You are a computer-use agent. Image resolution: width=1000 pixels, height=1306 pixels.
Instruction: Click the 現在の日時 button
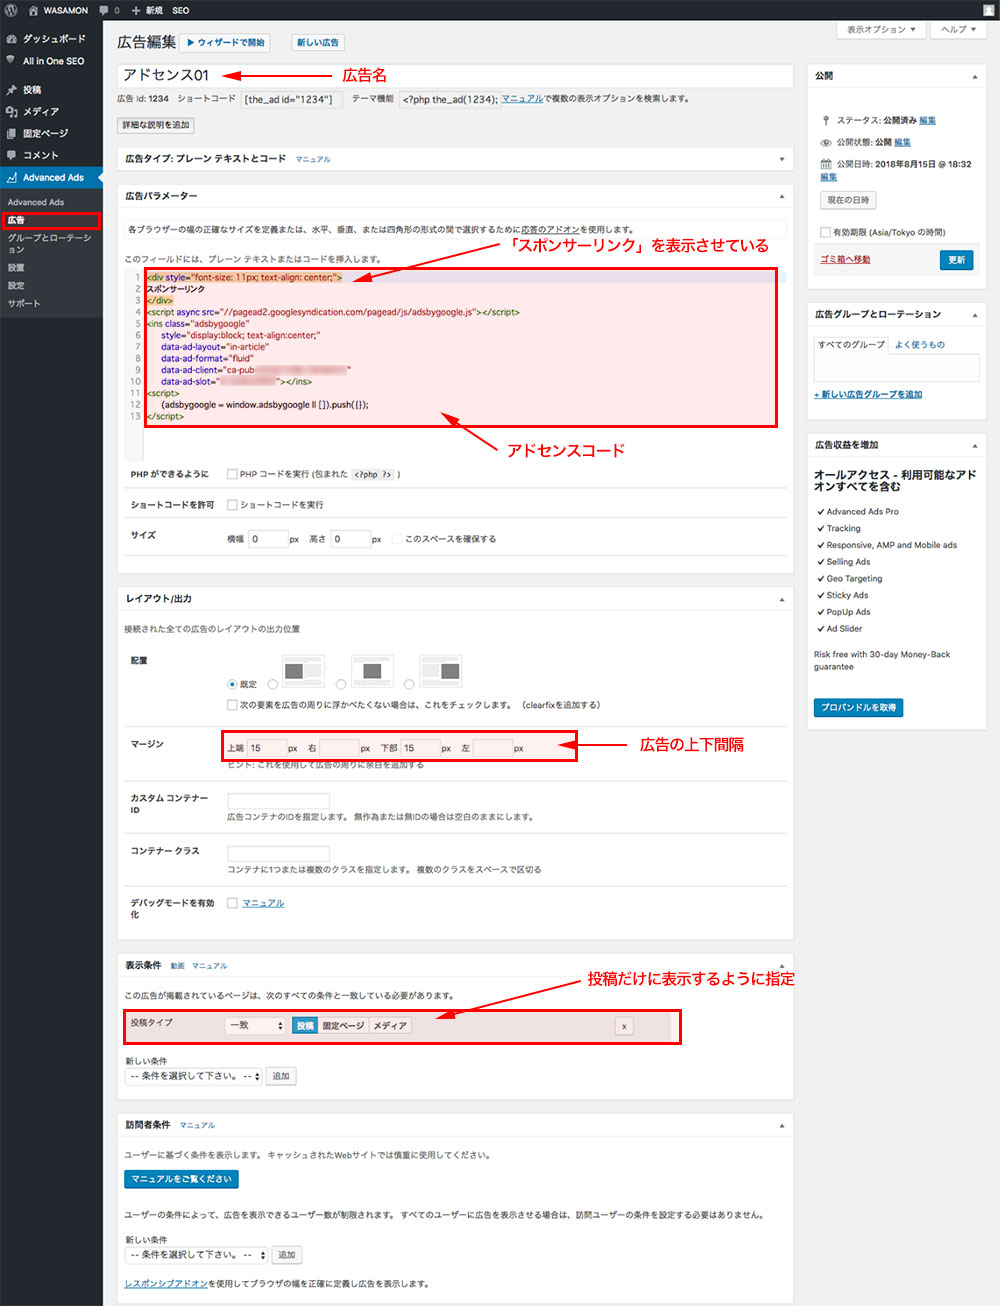(x=848, y=200)
